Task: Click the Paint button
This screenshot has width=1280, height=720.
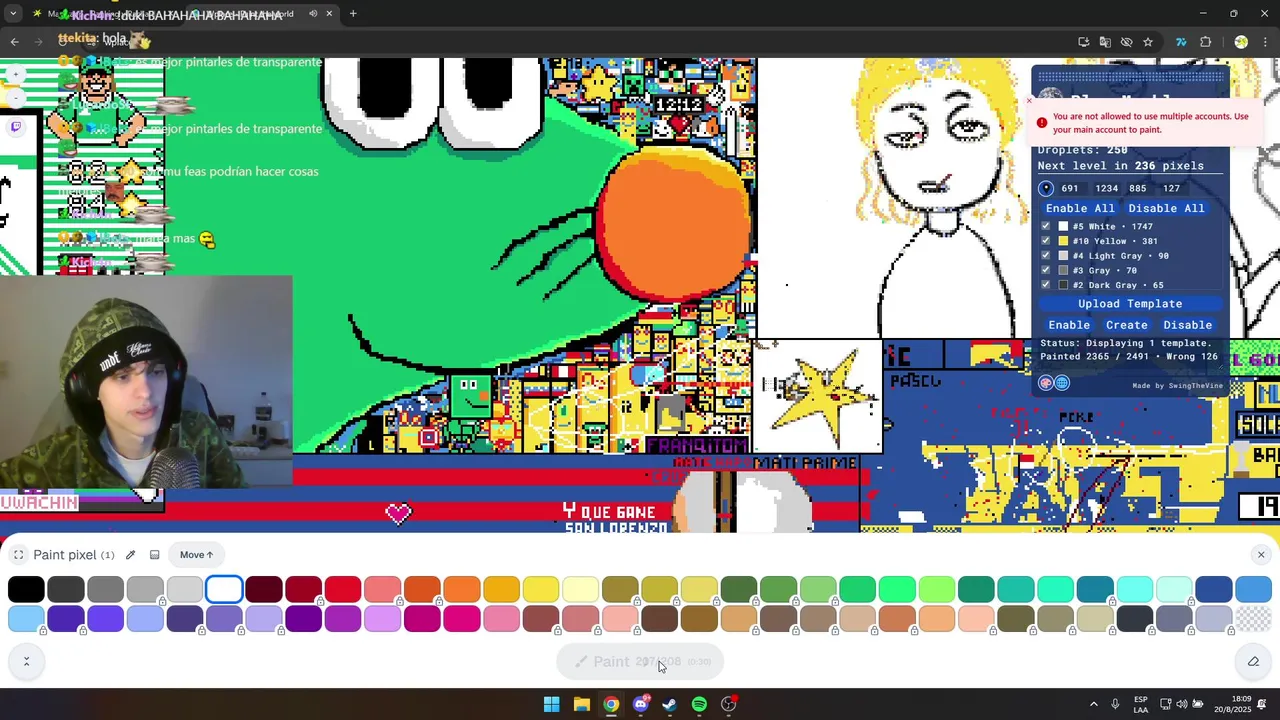Action: click(640, 661)
